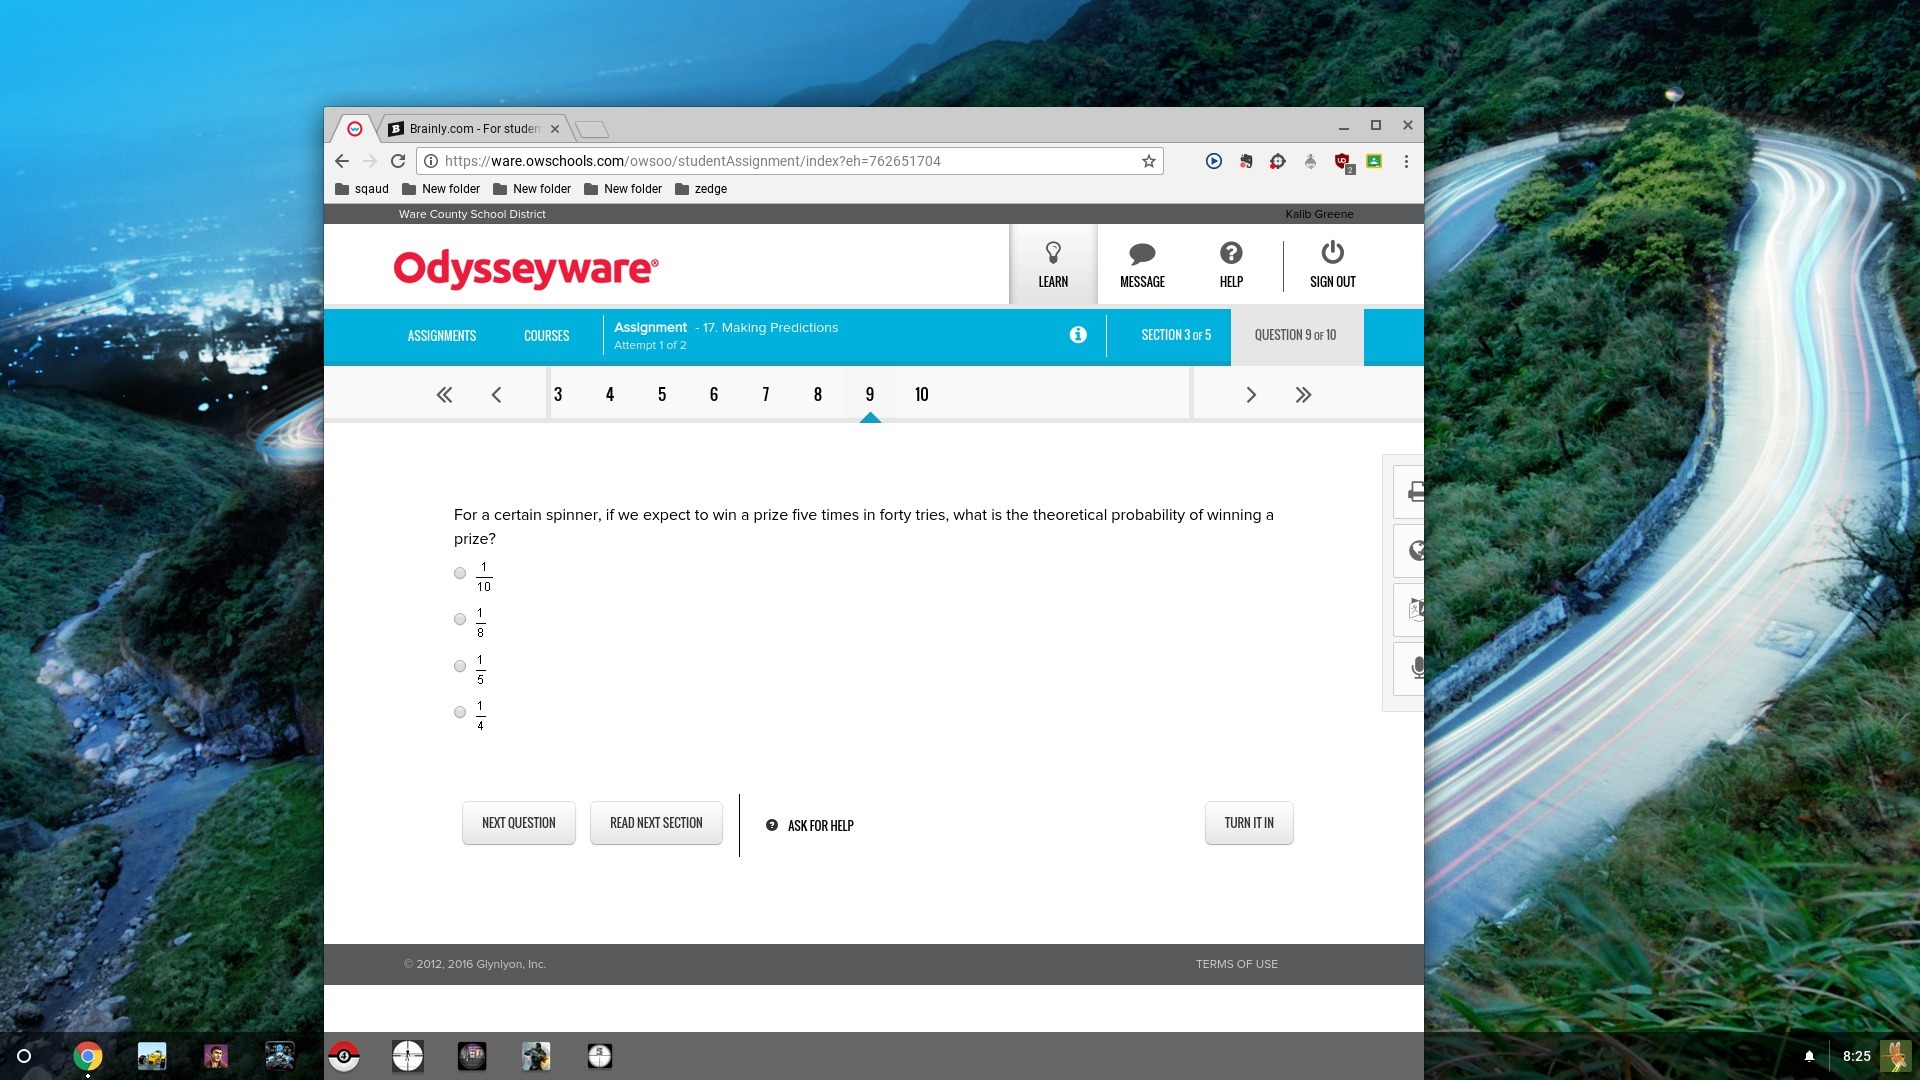1920x1080 pixels.
Task: Open the Message speech bubble icon
Action: pyautogui.click(x=1141, y=253)
